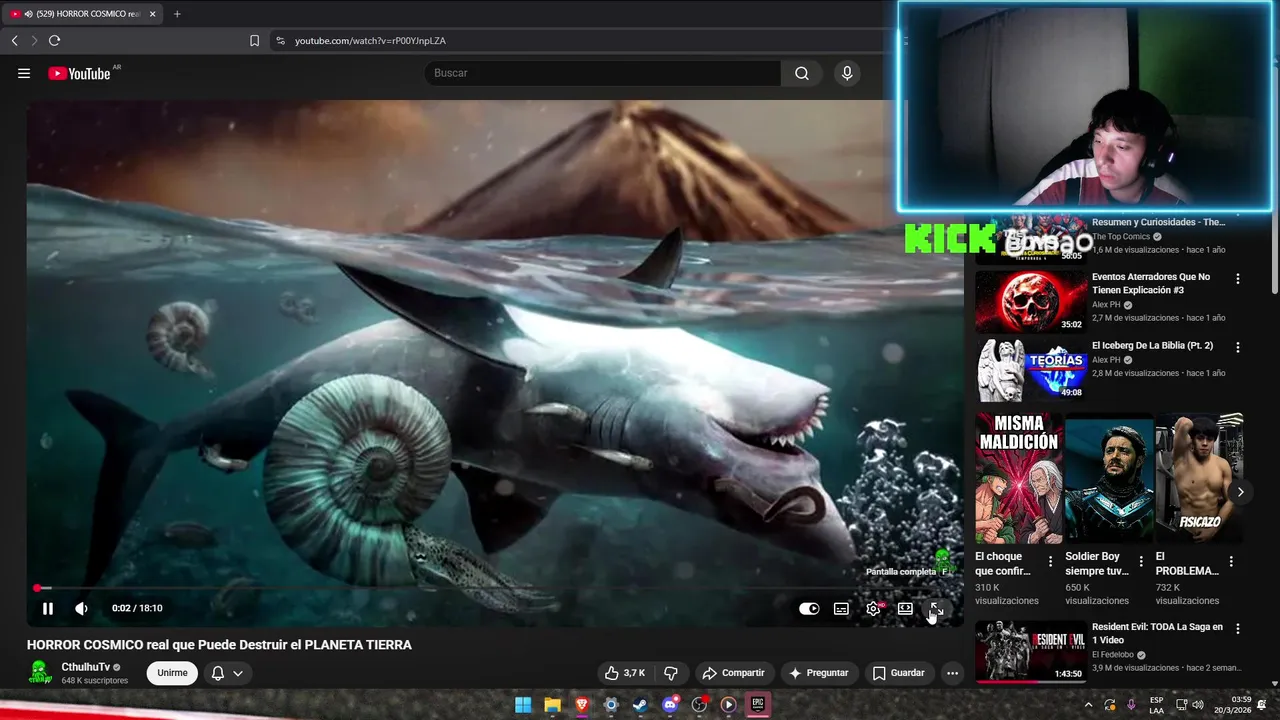Dislike the video with thumbs down

tap(671, 673)
